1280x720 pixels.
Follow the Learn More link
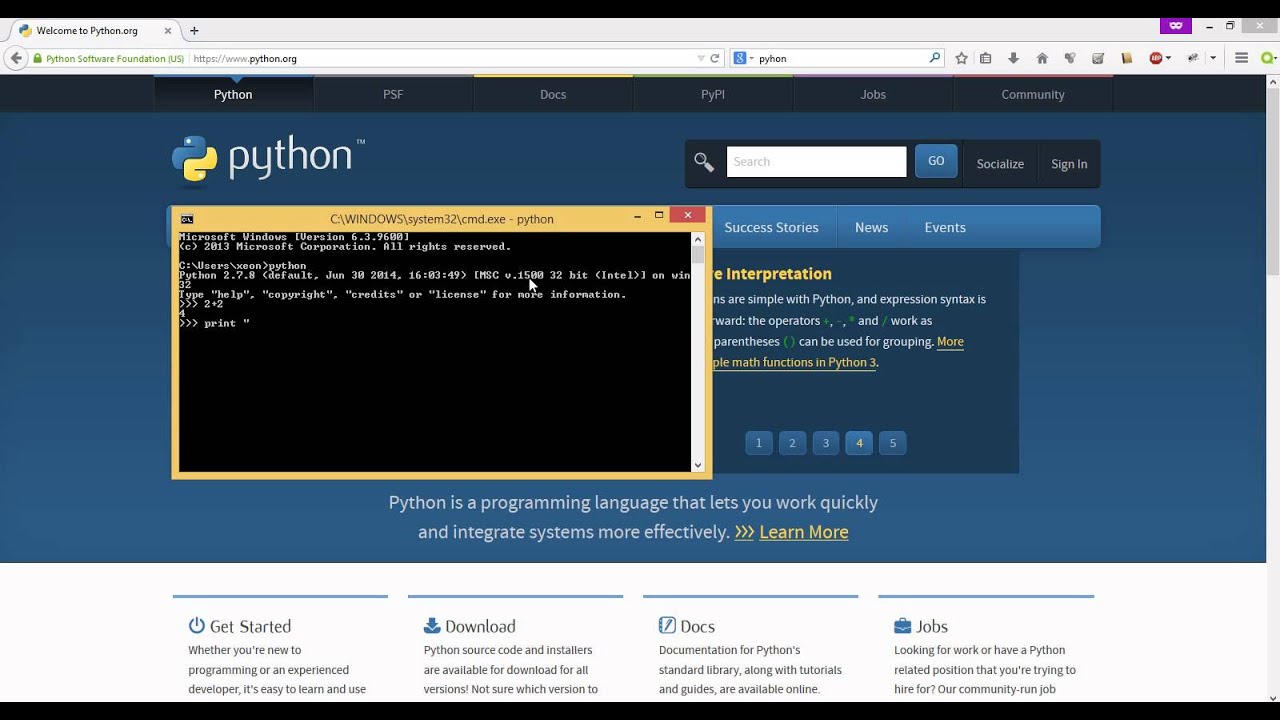click(x=803, y=532)
